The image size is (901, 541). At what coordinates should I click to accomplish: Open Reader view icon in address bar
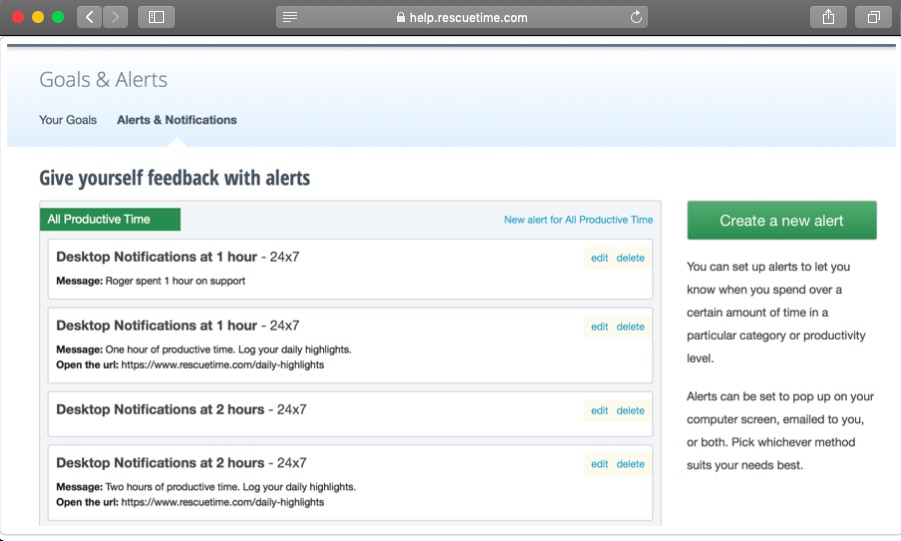(290, 17)
